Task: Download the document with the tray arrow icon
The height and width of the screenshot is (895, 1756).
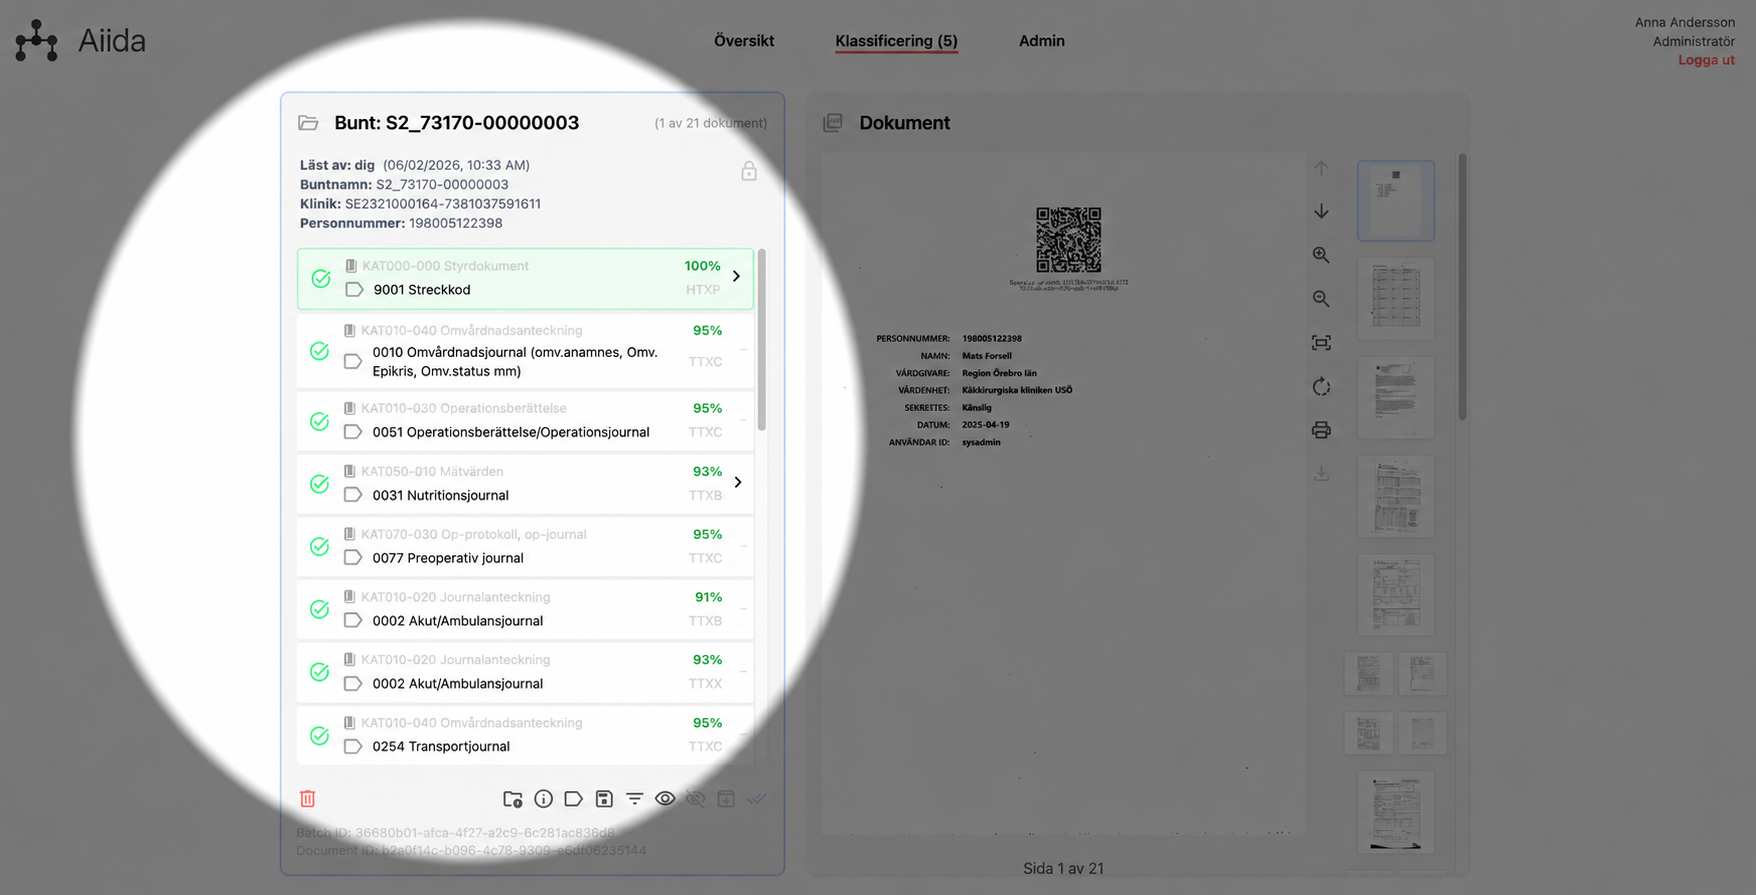Action: coord(1321,474)
